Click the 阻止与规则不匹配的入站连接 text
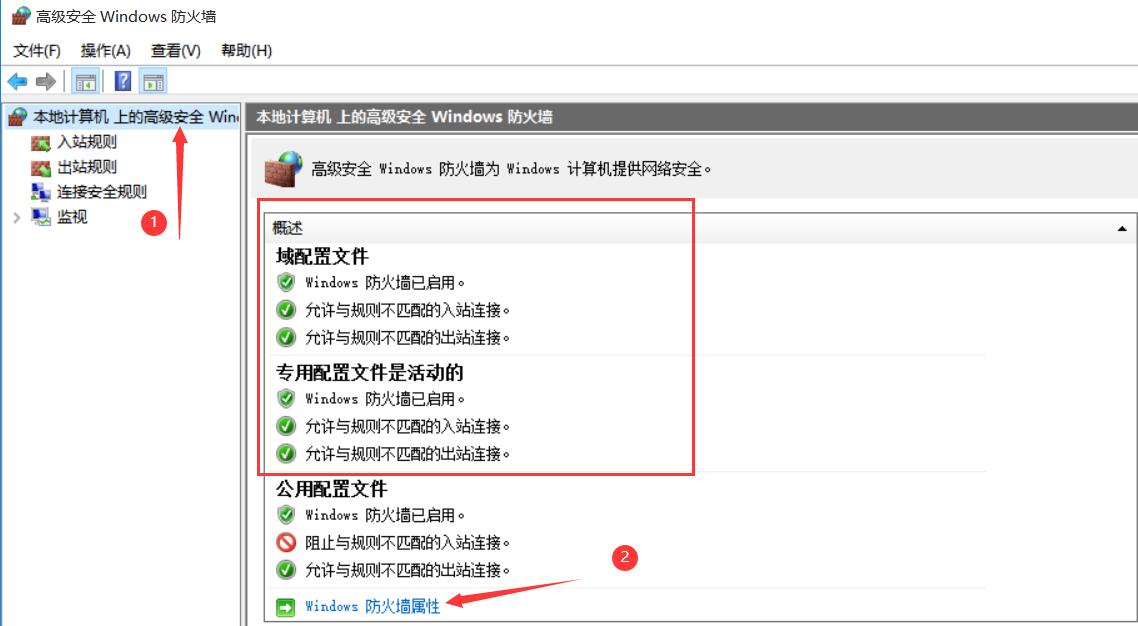The width and height of the screenshot is (1138, 626). tap(408, 543)
